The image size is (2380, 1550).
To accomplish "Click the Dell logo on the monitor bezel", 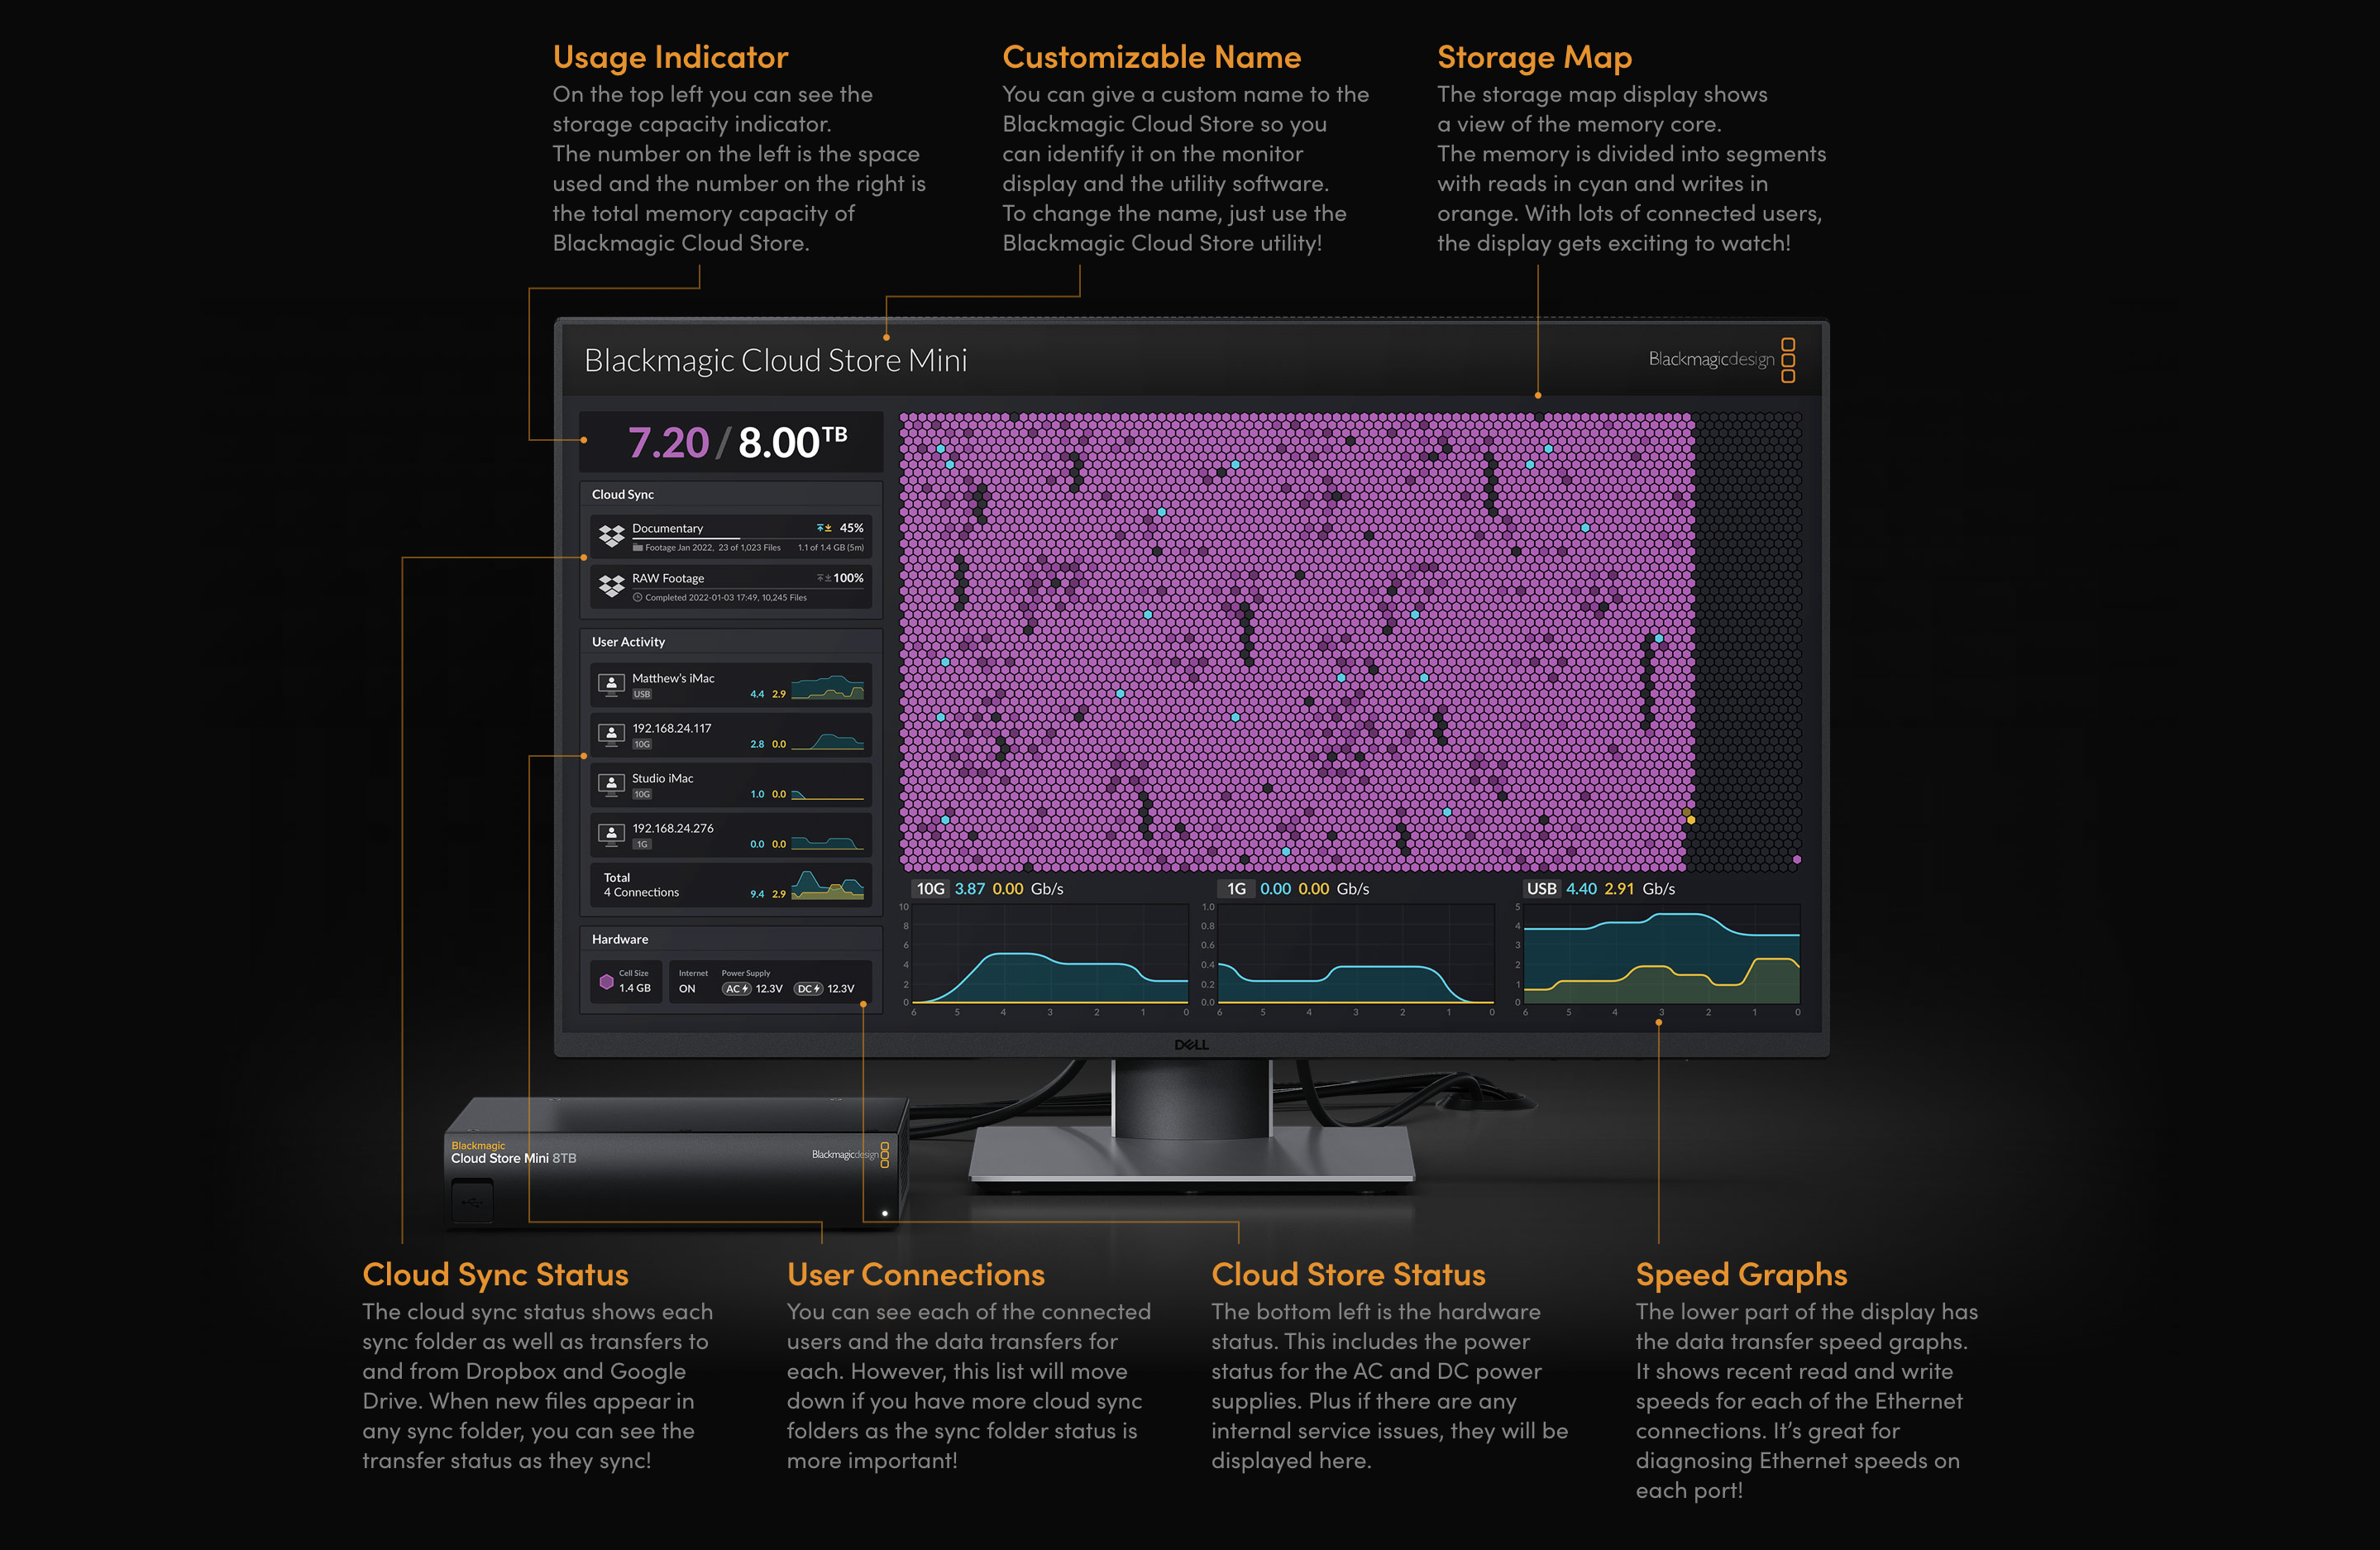I will coord(1191,1045).
